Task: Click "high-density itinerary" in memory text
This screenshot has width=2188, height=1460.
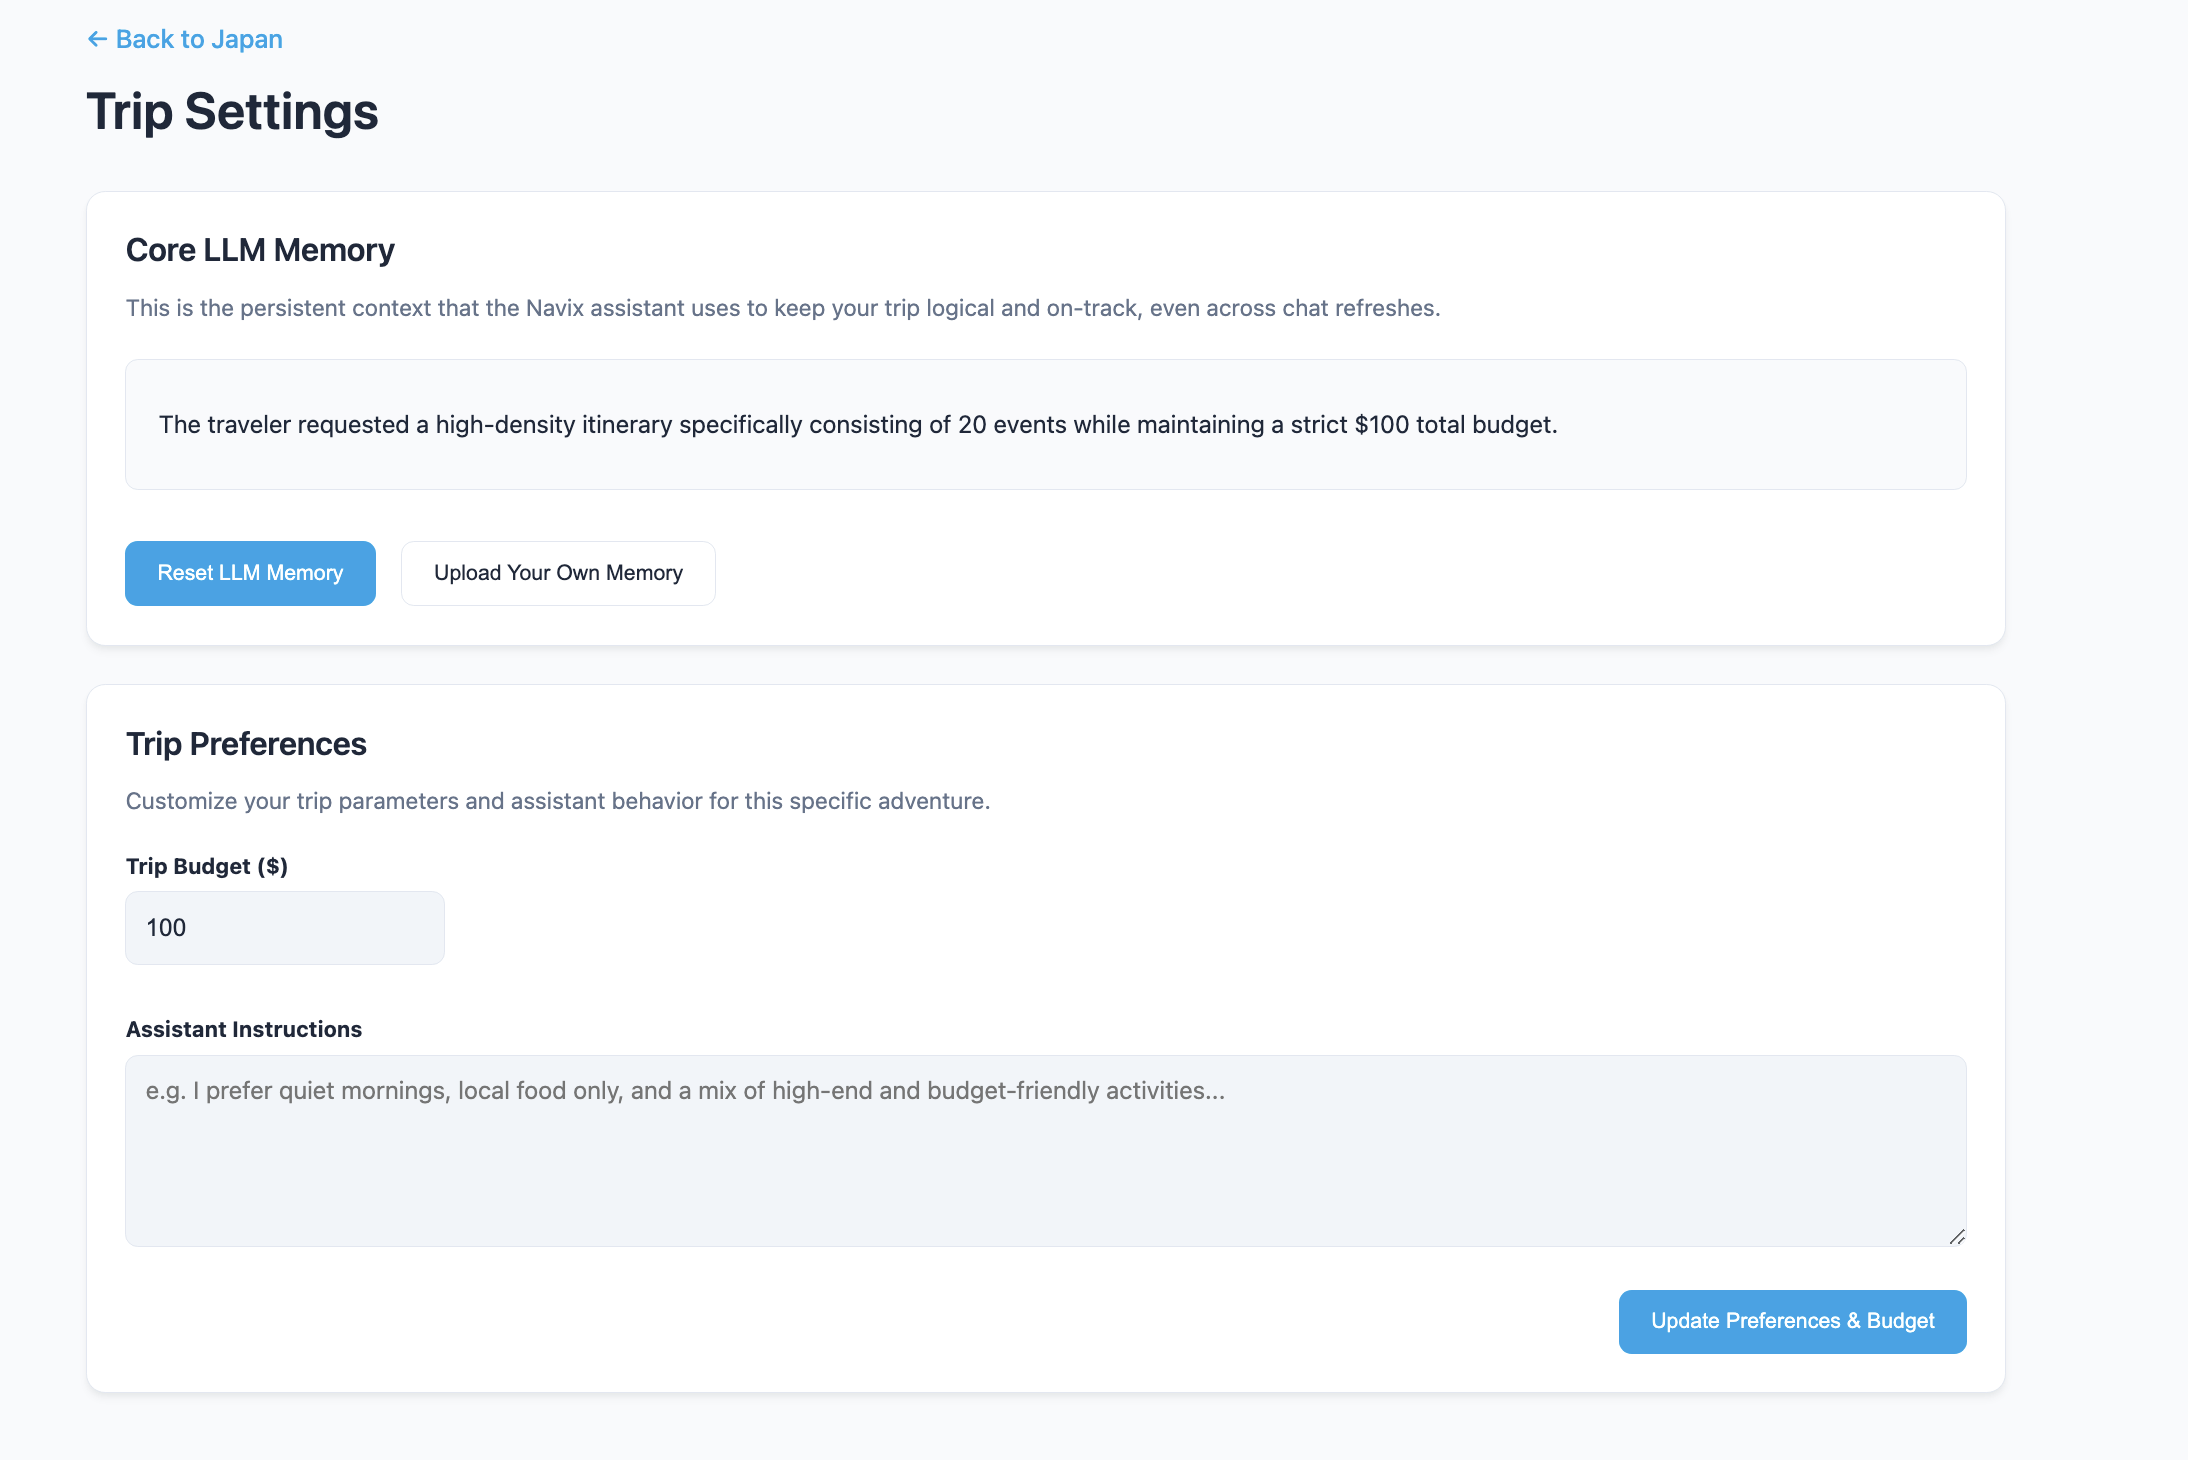Action: 554,425
